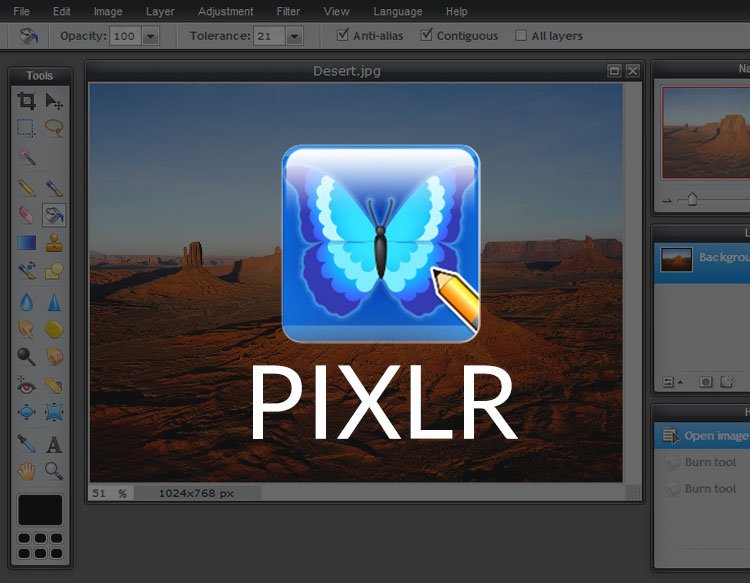Select the Sponge tool
This screenshot has width=750, height=583.
coord(54,329)
